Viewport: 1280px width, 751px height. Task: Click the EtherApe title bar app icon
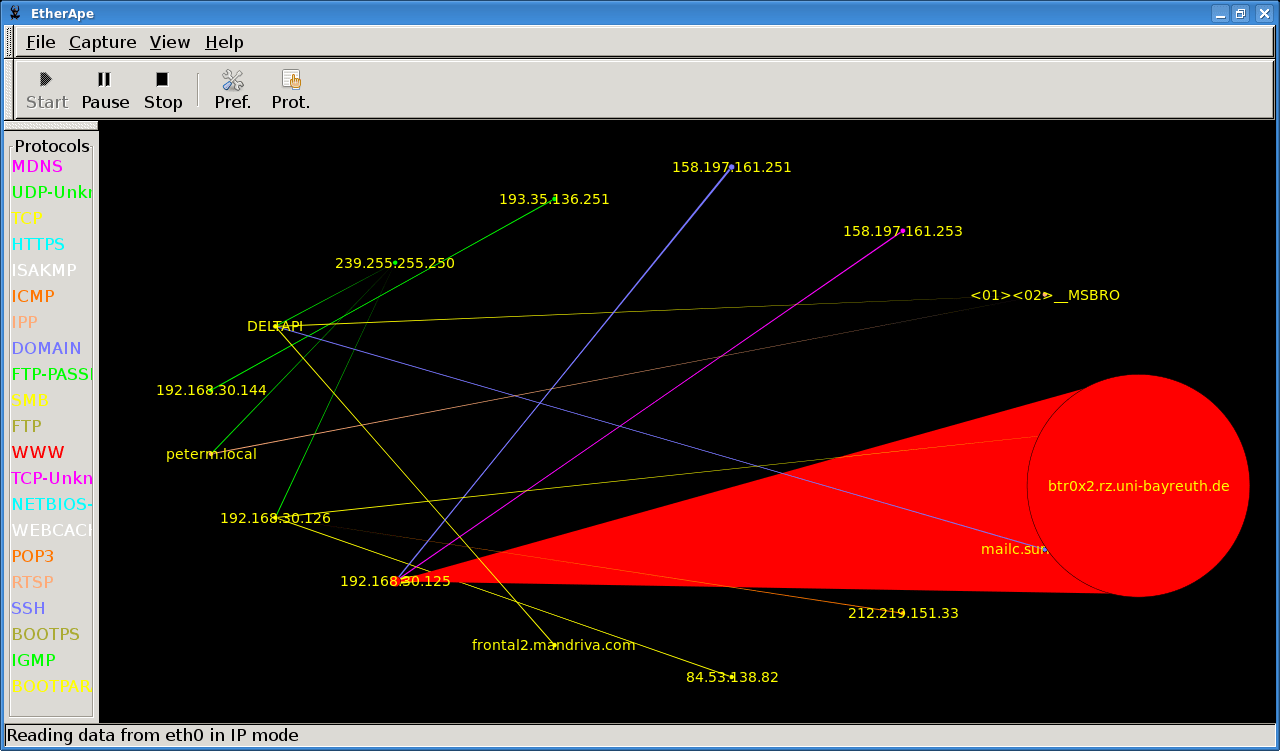[x=16, y=13]
